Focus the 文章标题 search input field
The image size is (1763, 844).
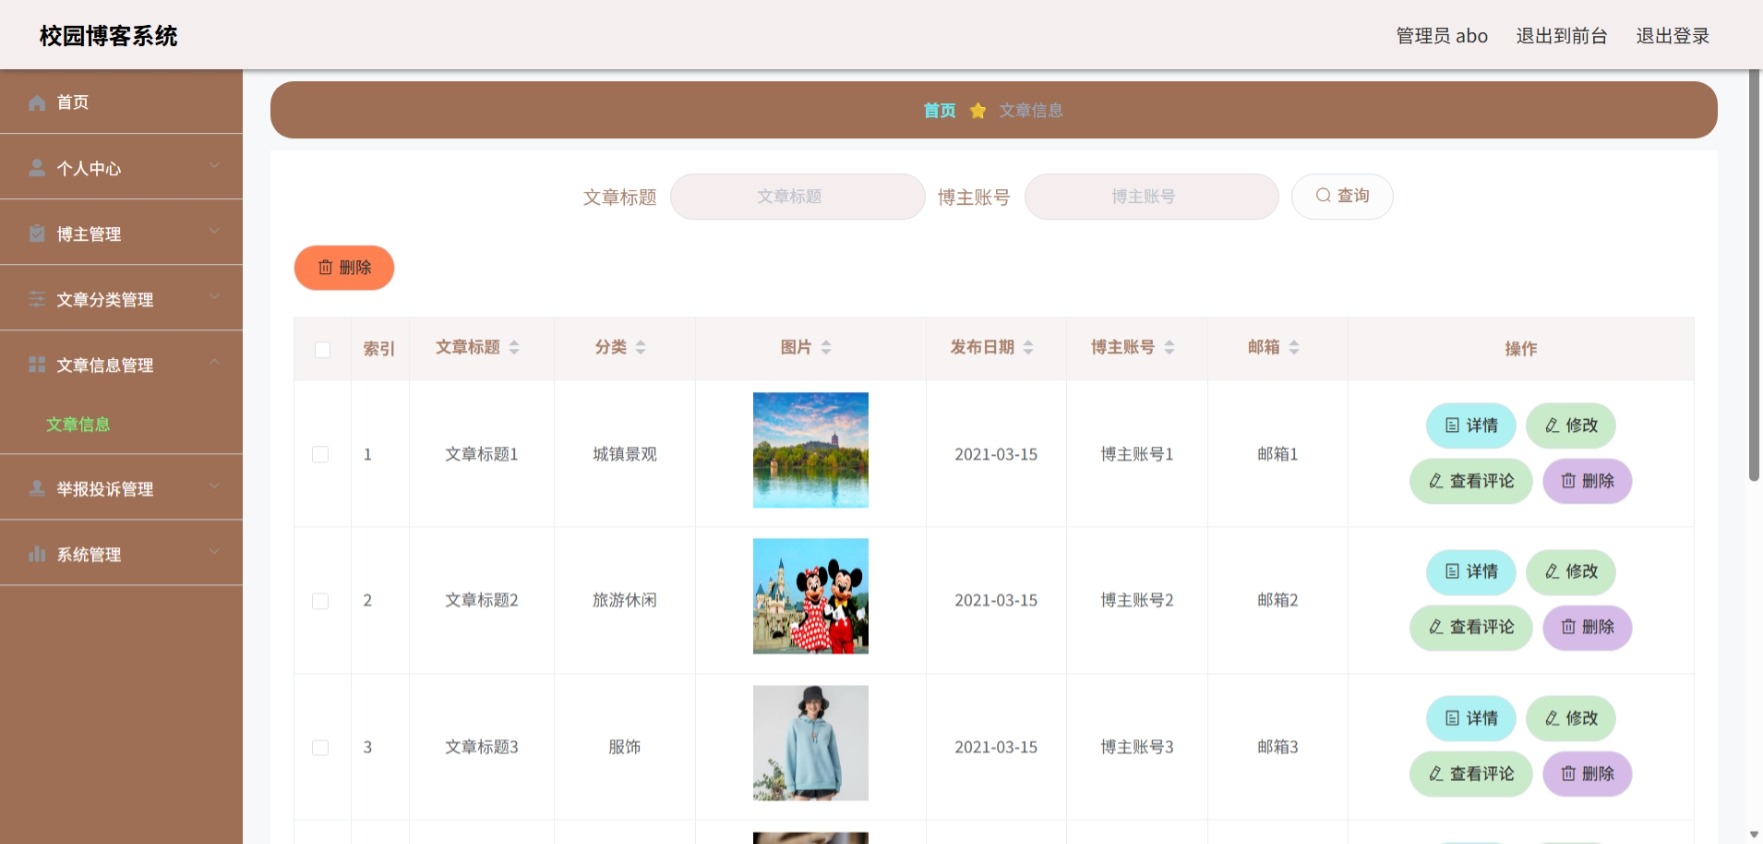(x=798, y=196)
